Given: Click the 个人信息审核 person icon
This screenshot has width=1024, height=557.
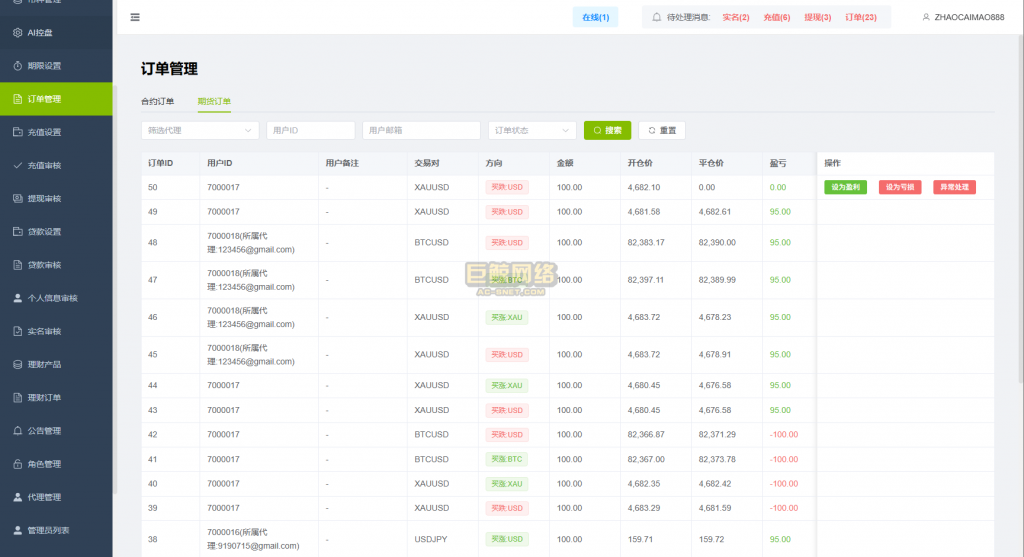Looking at the screenshot, I should tap(18, 298).
